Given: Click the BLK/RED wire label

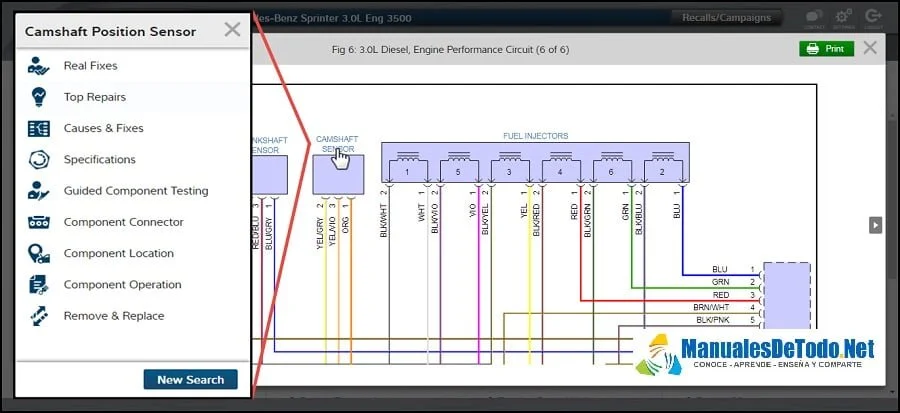Looking at the screenshot, I should 536,220.
